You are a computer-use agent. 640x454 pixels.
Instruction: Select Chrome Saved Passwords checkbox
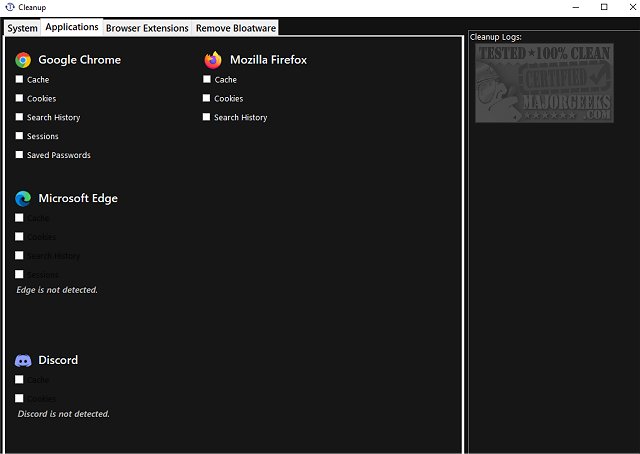coord(19,154)
